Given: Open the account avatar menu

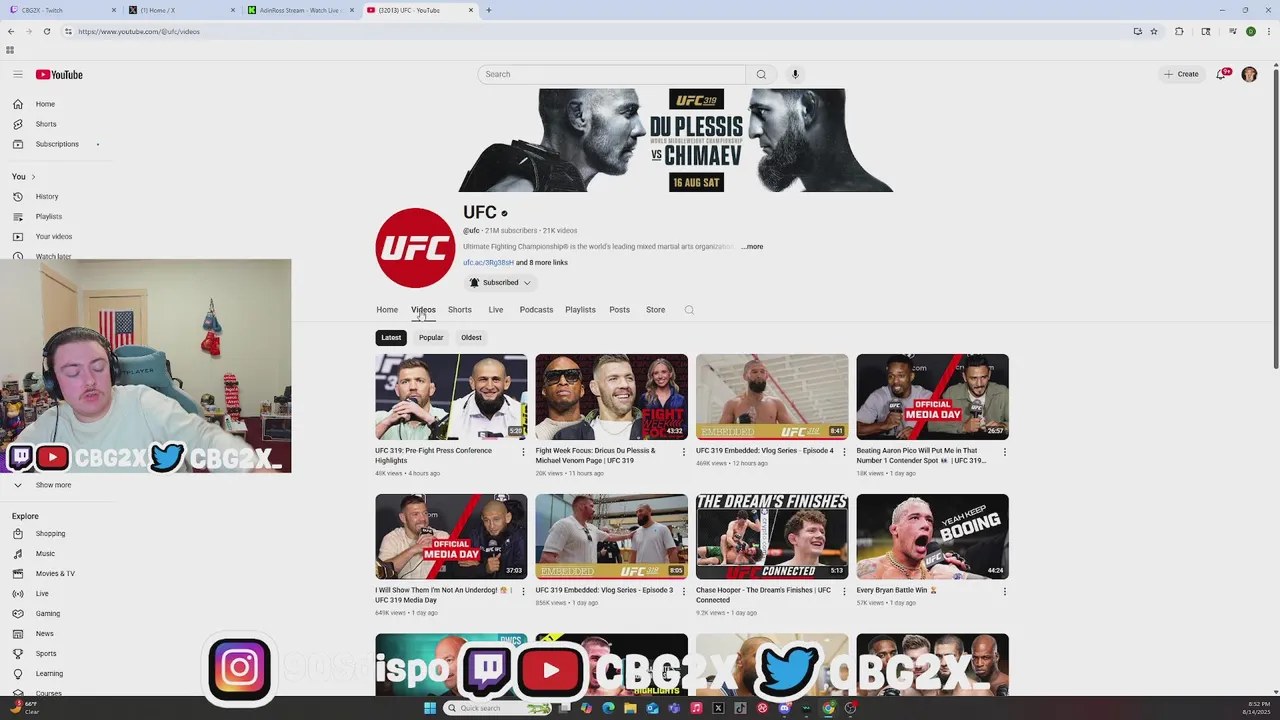Looking at the screenshot, I should tap(1249, 74).
